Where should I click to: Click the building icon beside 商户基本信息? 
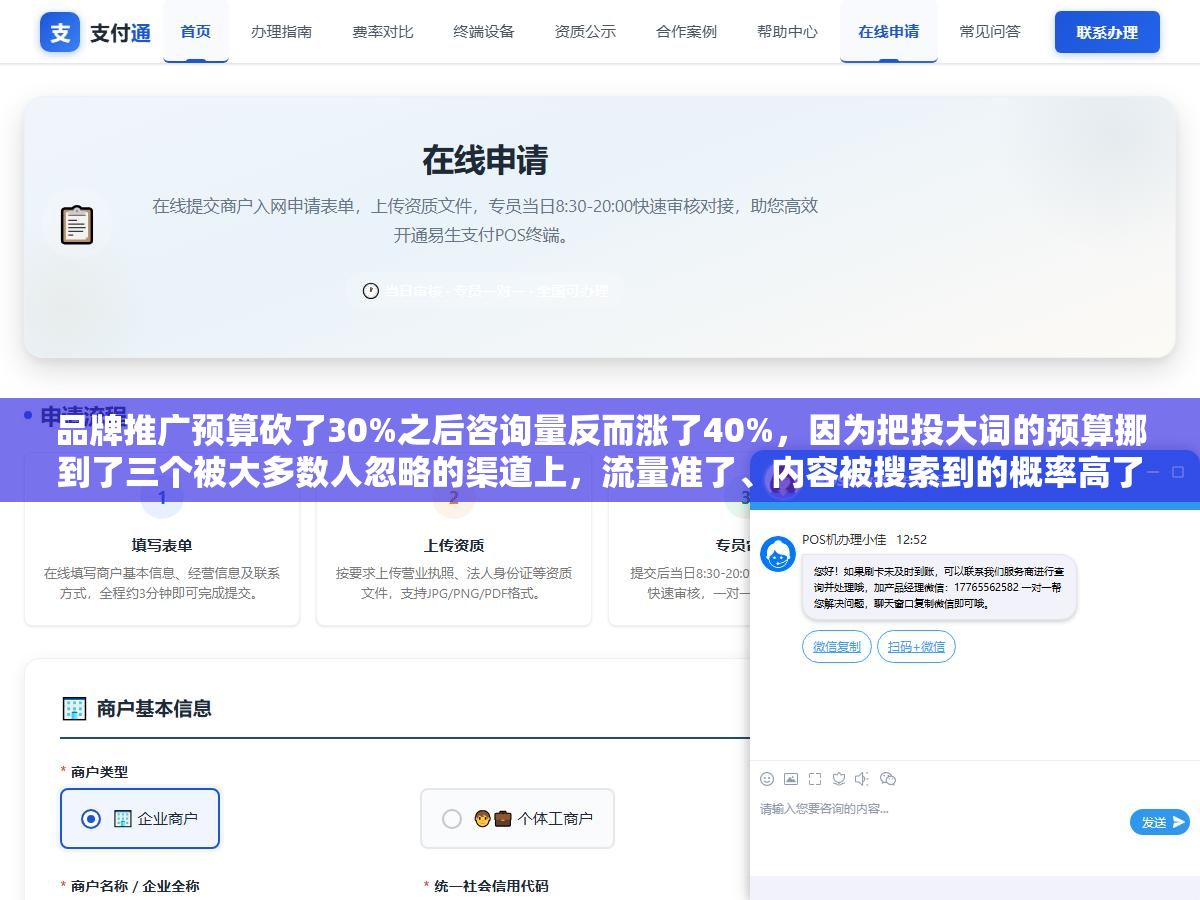point(74,709)
